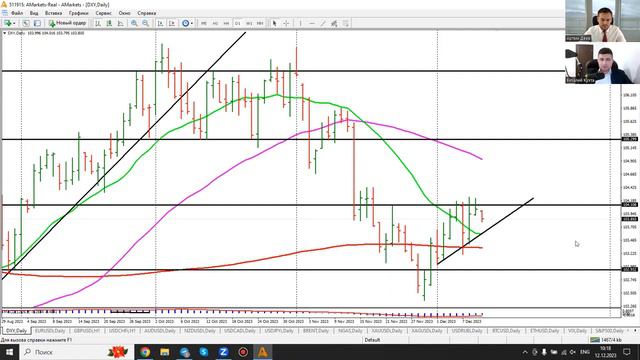Image resolution: width=640 pixels, height=360 pixels.
Task: Open Google Chrome from the taskbar
Action: click(x=144, y=351)
